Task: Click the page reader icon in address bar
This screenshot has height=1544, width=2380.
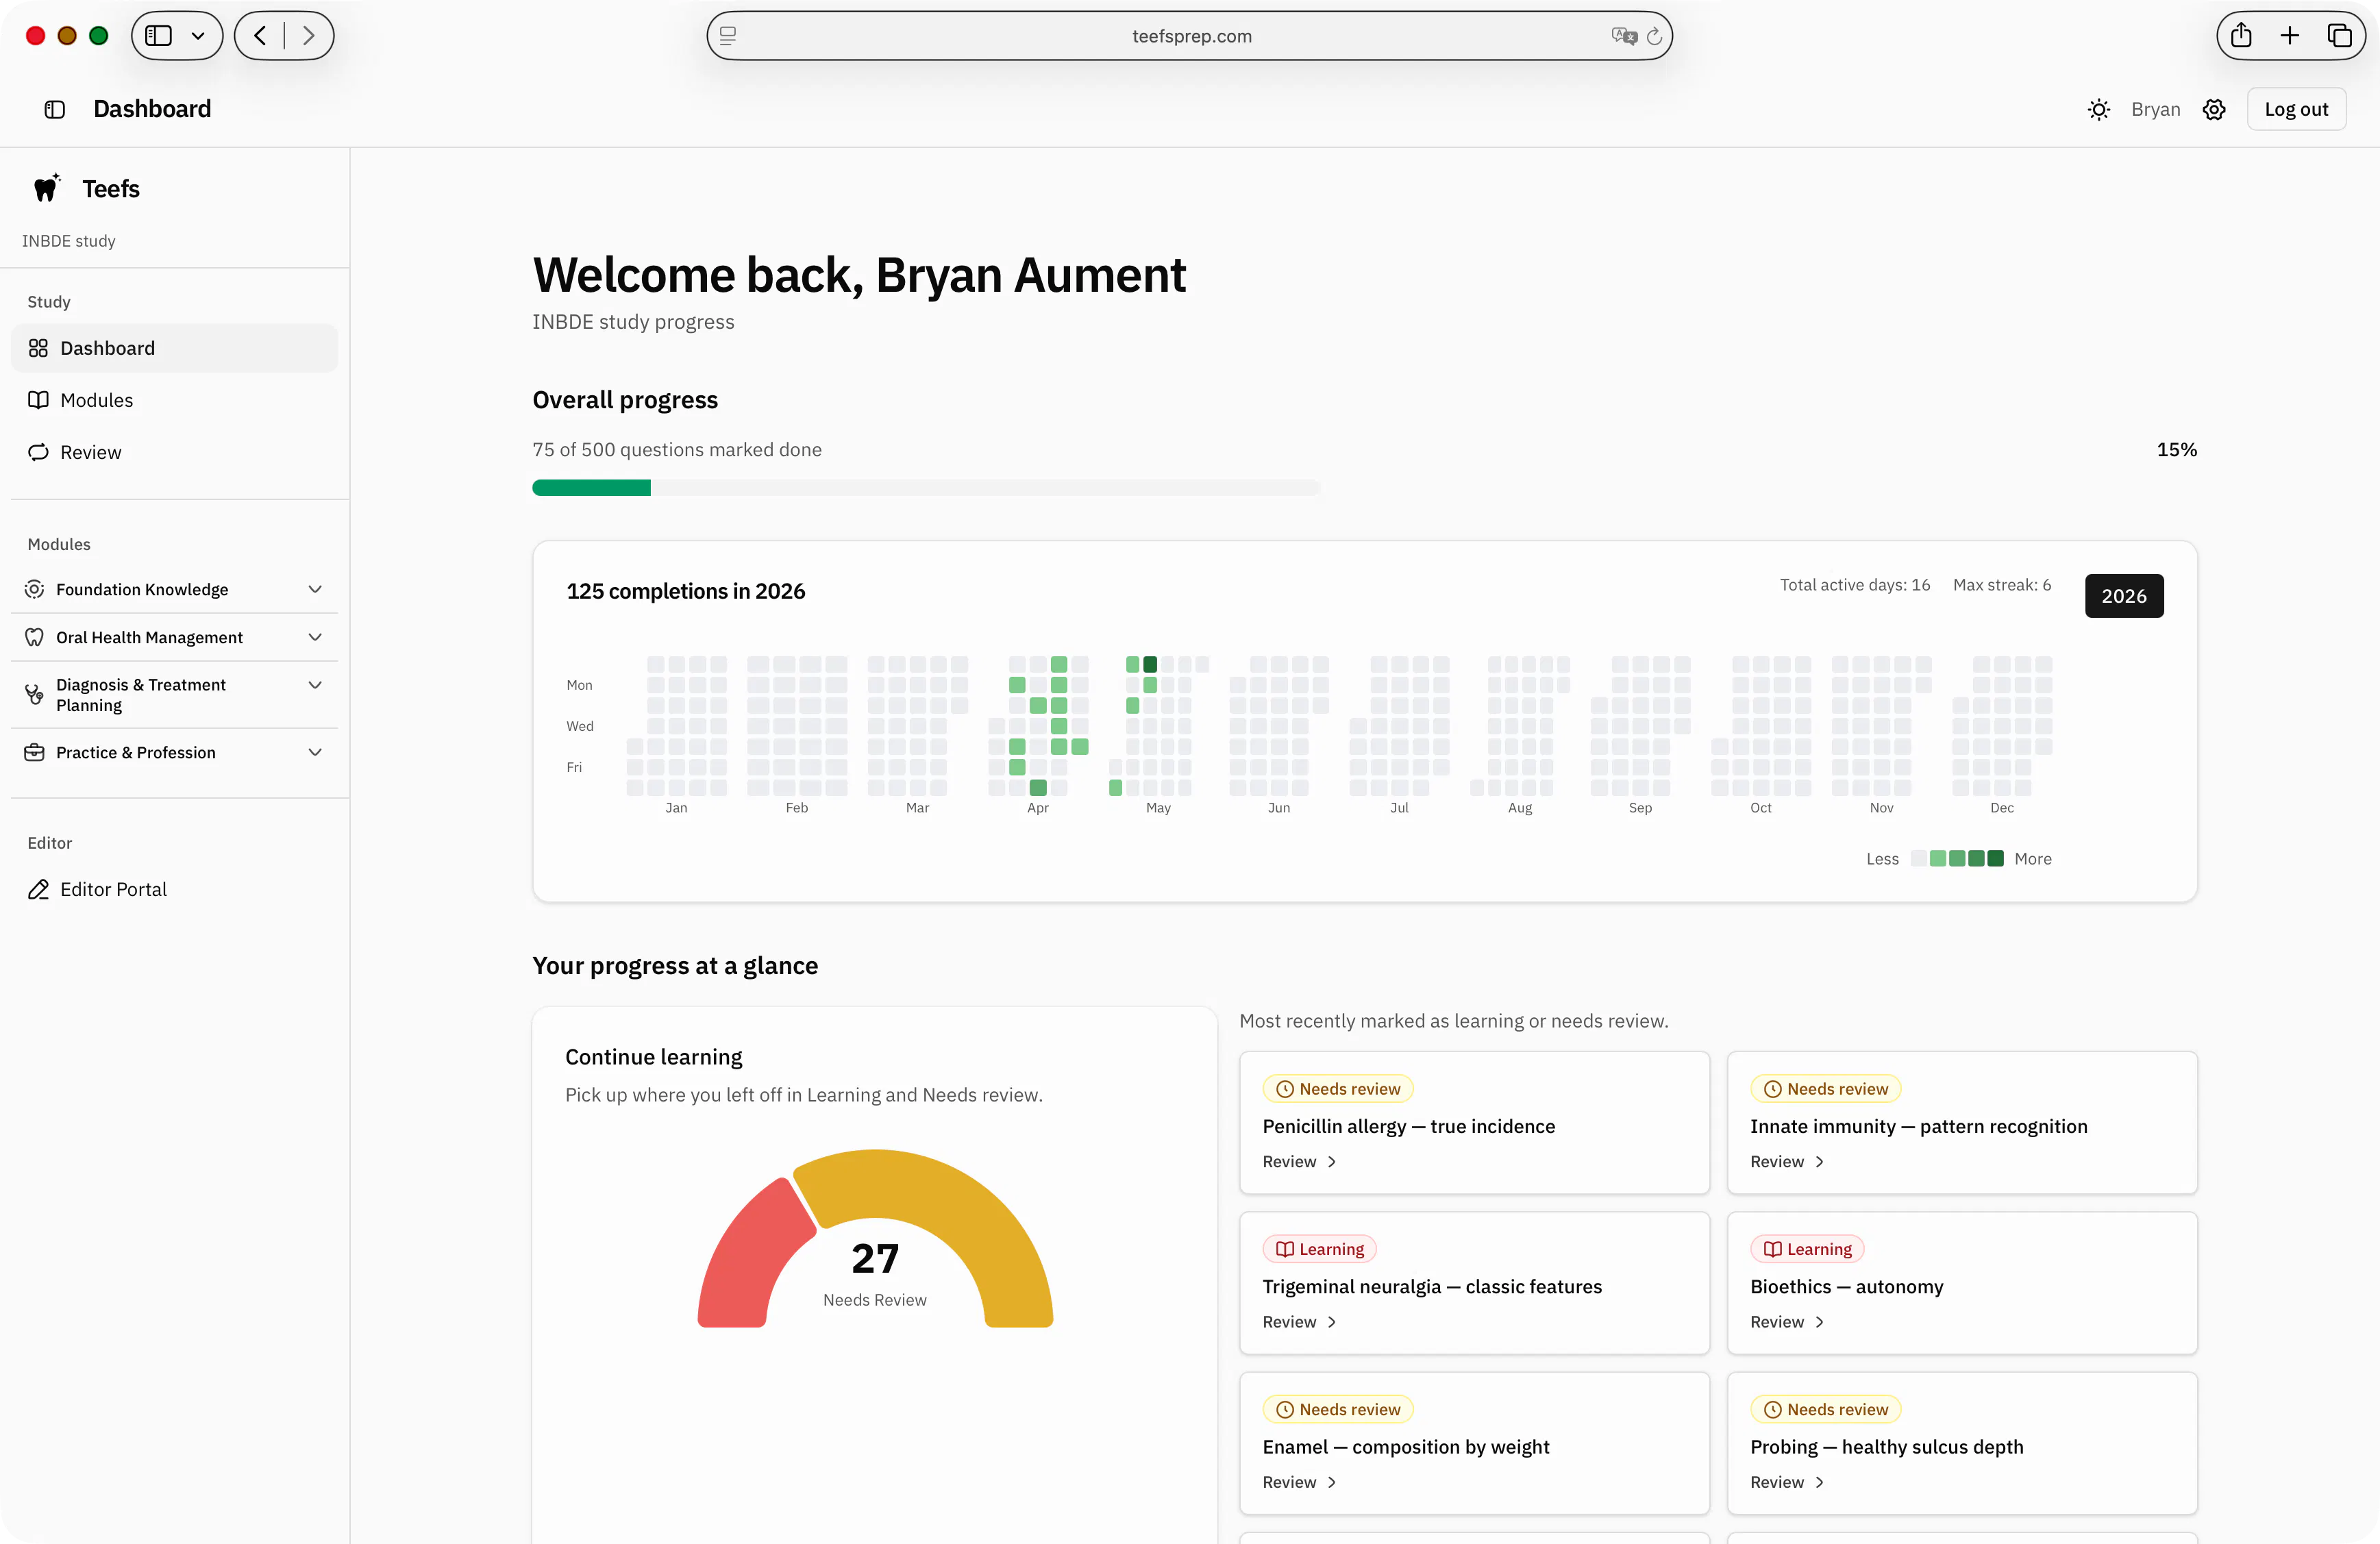Action: pos(728,36)
